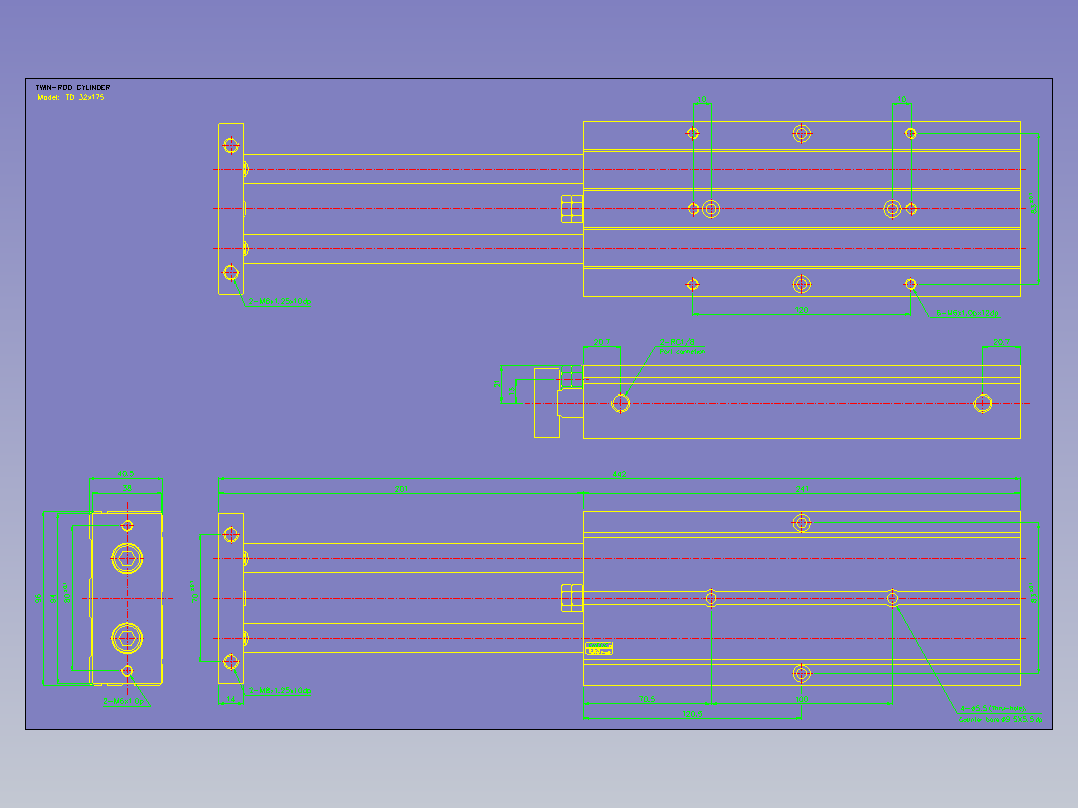Click the '442' overall length dimension

pos(619,474)
